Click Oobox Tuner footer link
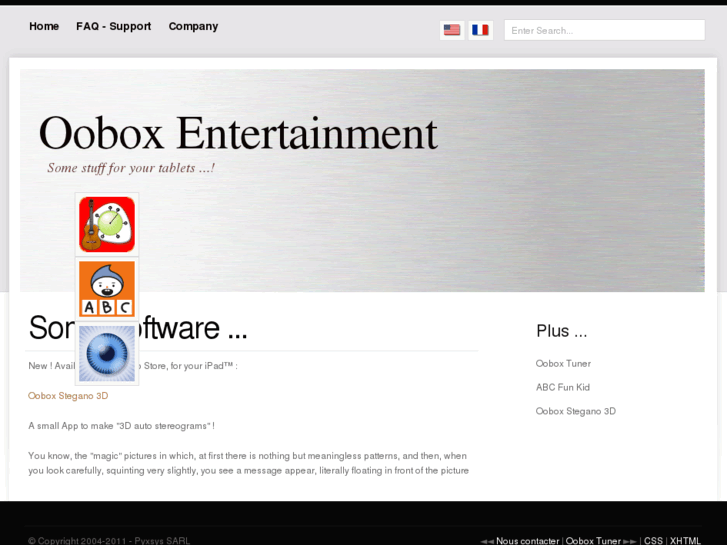This screenshot has width=727, height=545. 593,541
